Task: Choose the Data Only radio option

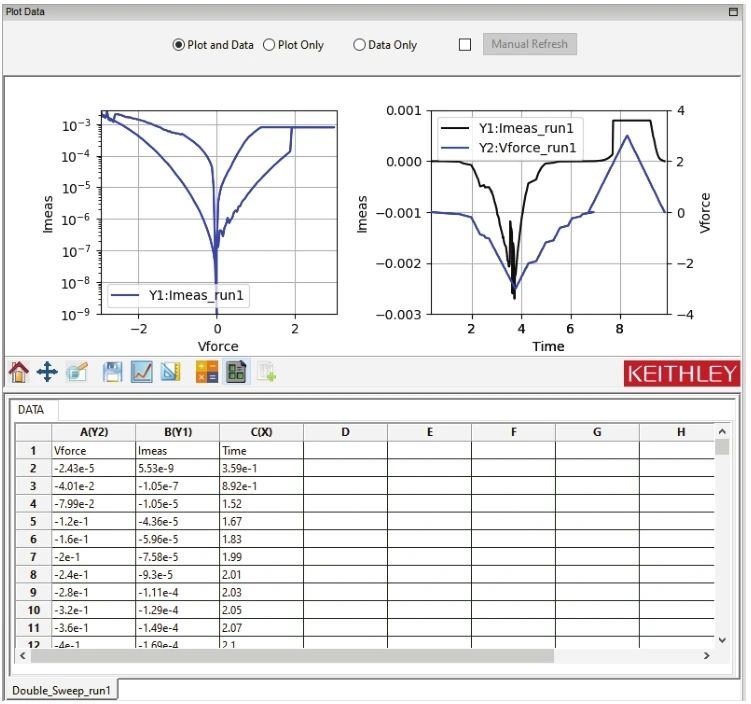Action: pyautogui.click(x=359, y=45)
